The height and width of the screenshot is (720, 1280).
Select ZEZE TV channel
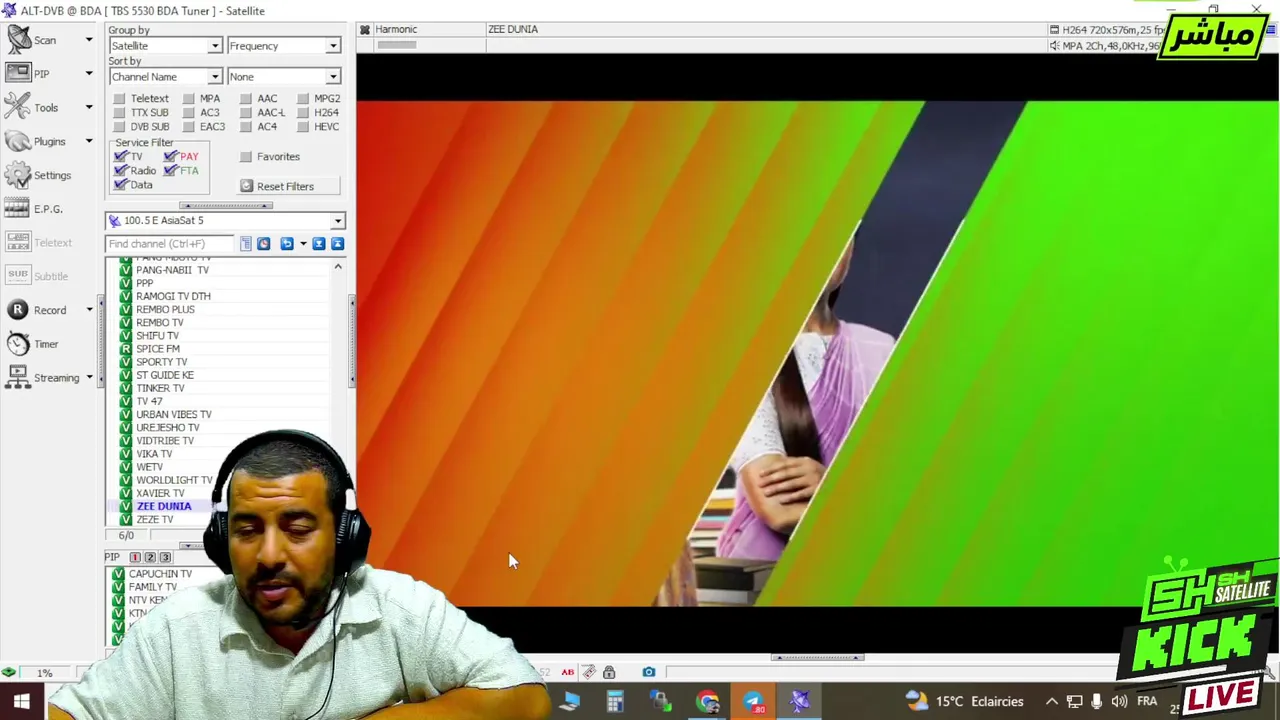pyautogui.click(x=155, y=520)
